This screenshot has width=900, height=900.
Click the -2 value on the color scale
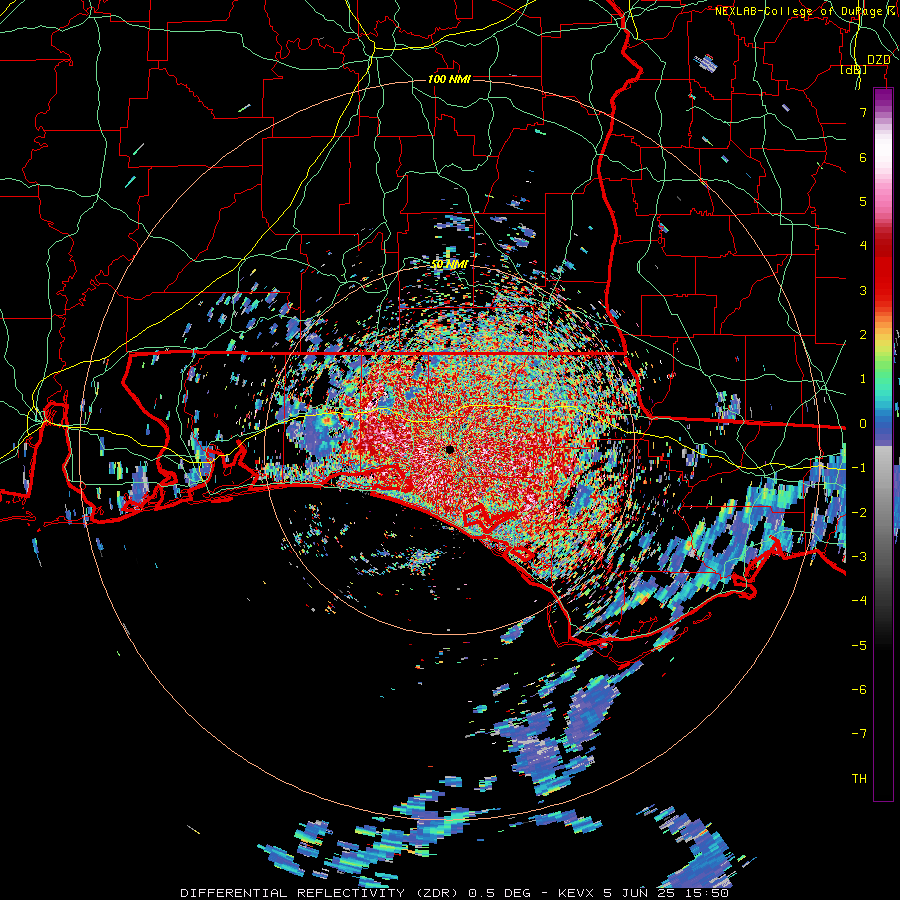pos(859,512)
